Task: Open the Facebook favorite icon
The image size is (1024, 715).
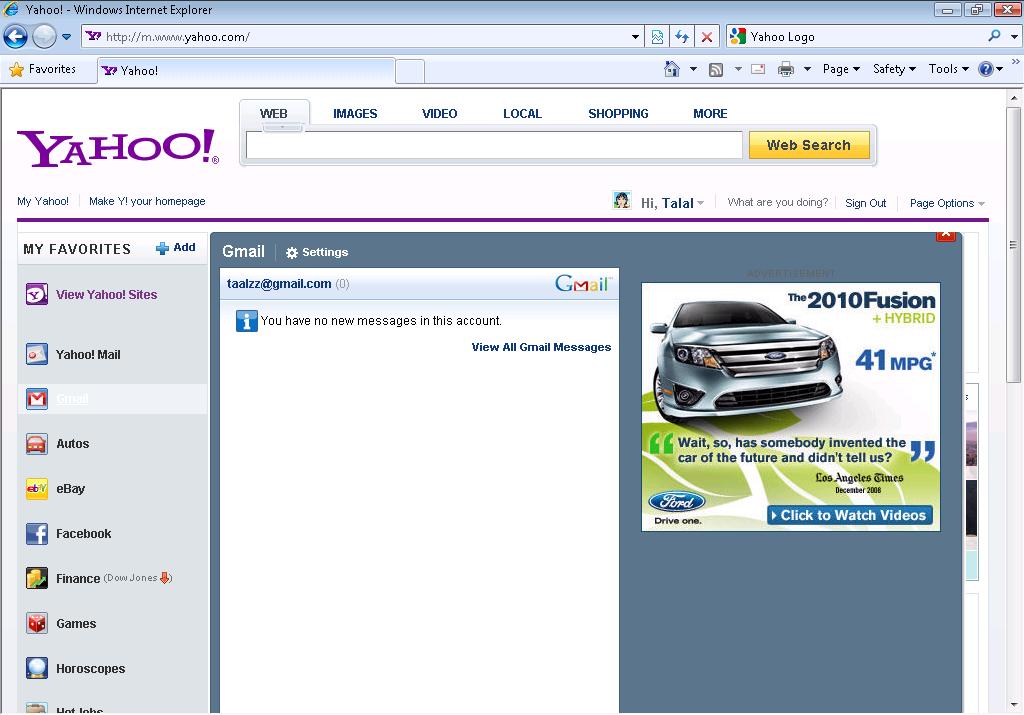Action: [x=37, y=533]
